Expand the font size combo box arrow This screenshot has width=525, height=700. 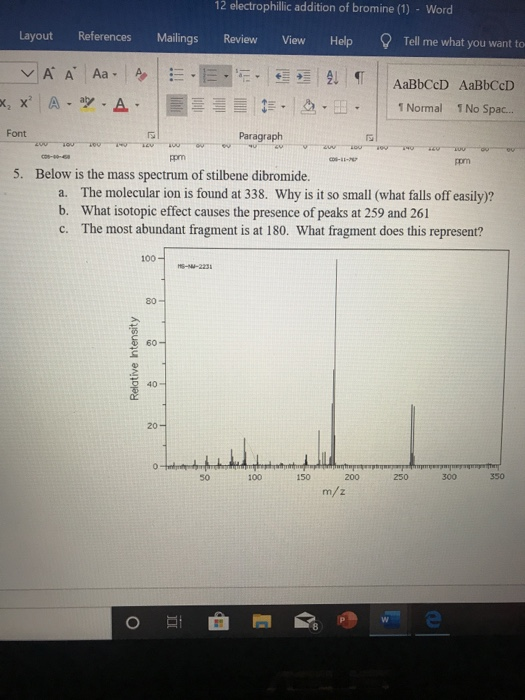tap(28, 73)
